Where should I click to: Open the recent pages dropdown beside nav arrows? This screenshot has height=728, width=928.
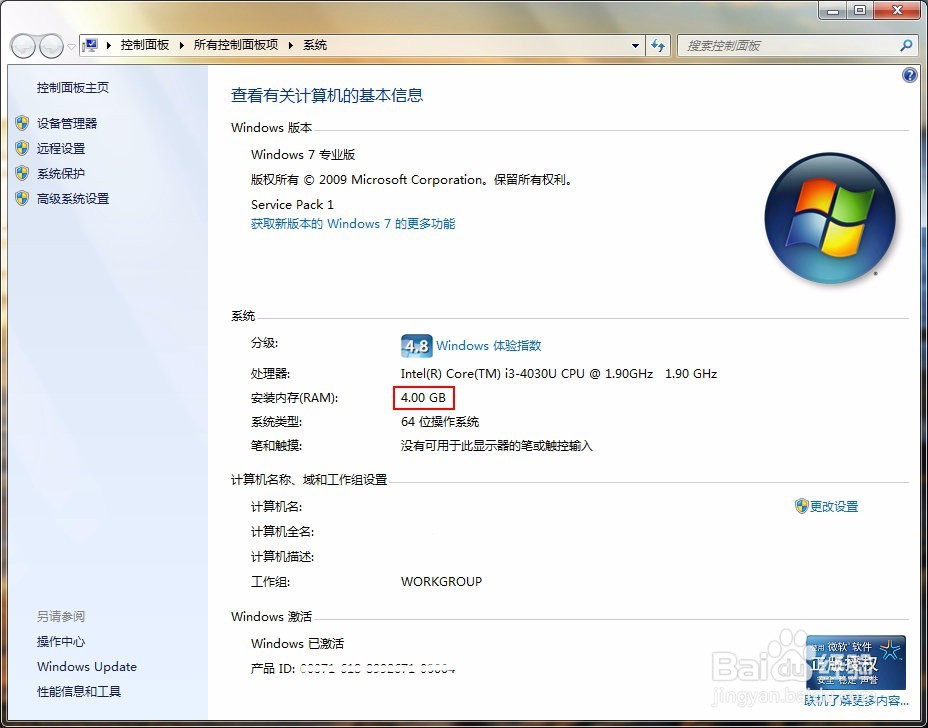tap(71, 46)
